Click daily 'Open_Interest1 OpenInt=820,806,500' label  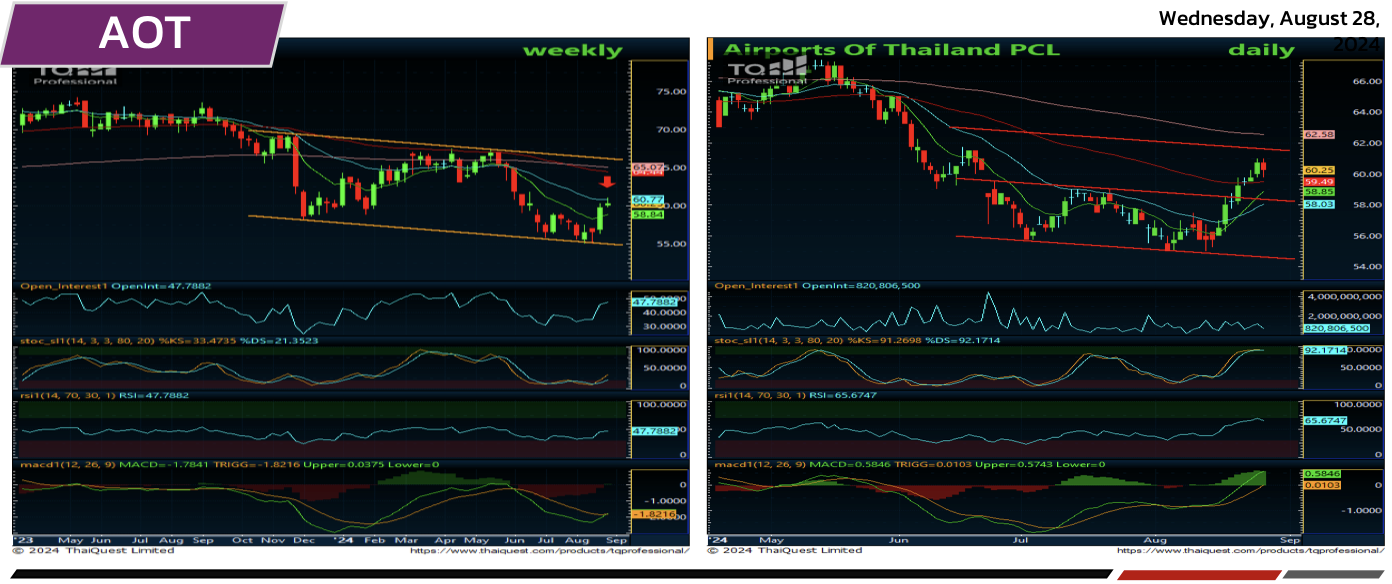(817, 285)
